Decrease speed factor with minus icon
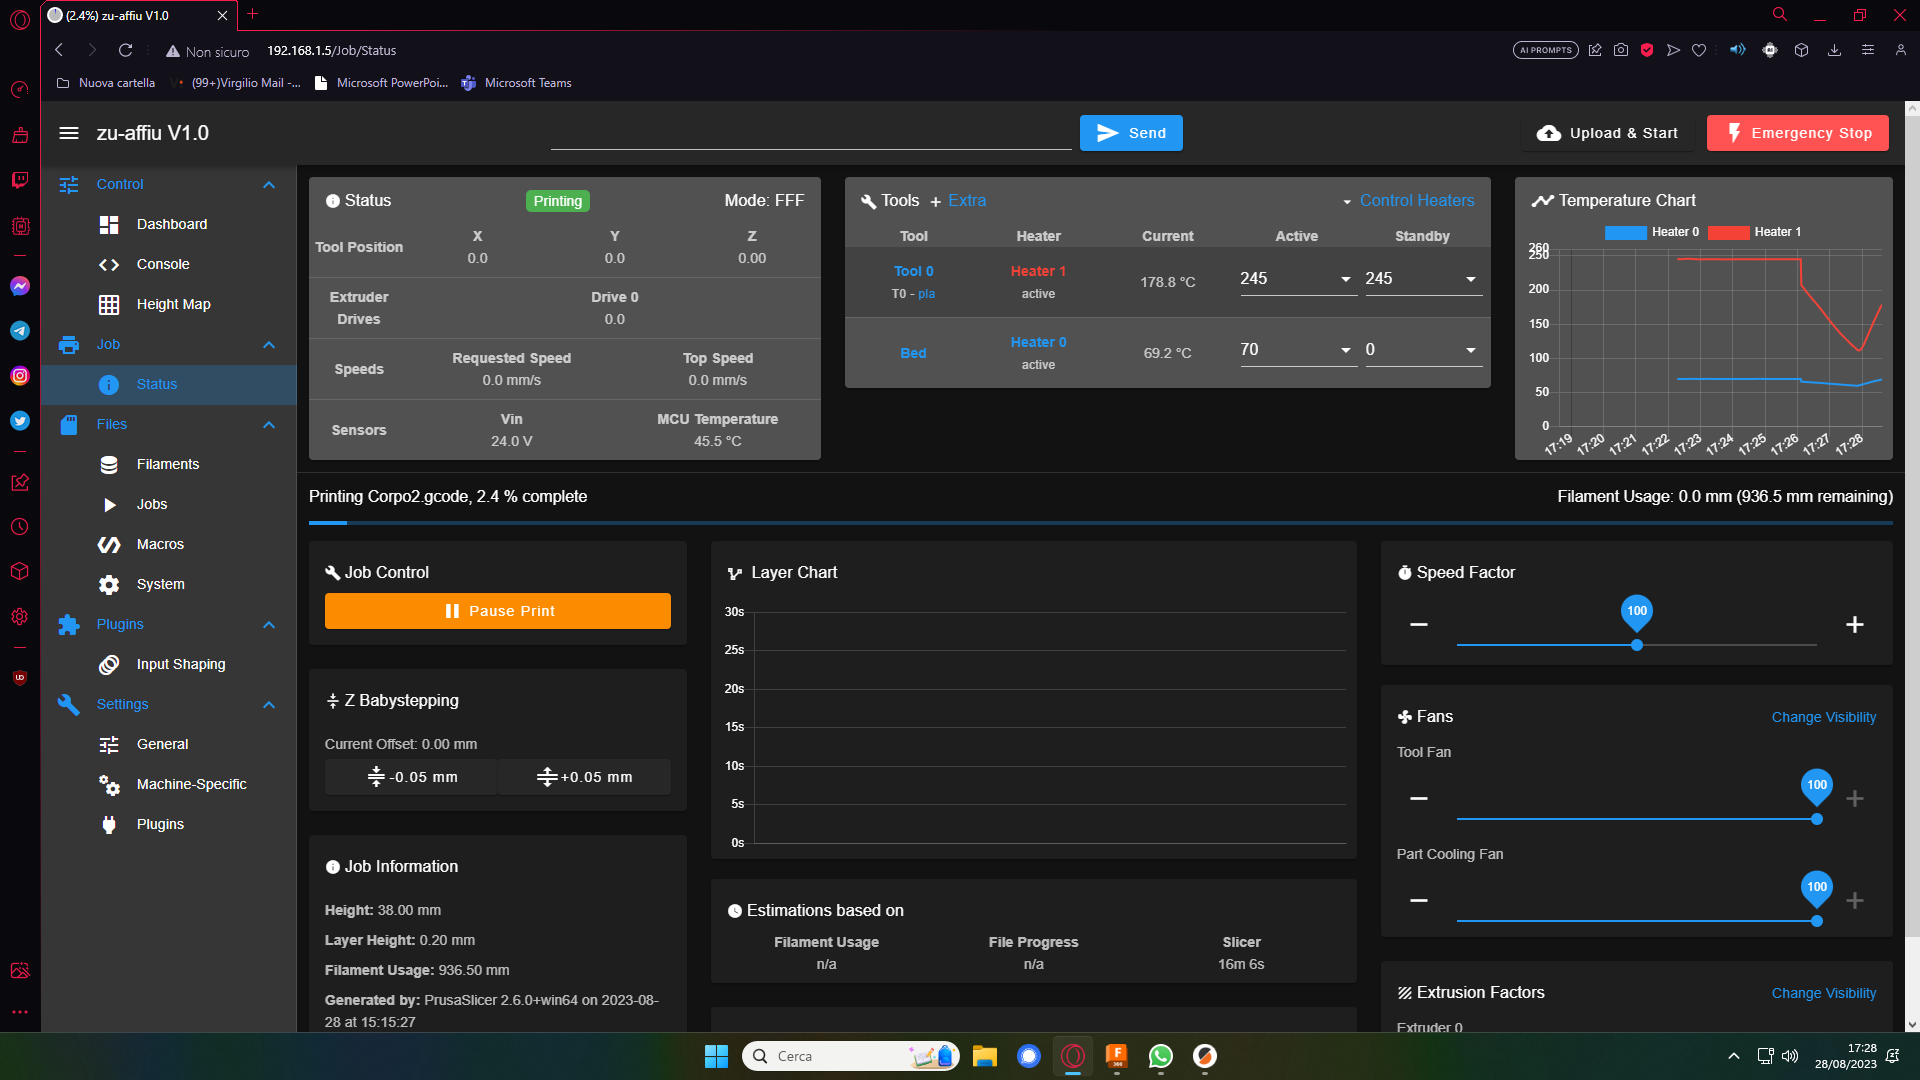The width and height of the screenshot is (1920, 1080). pyautogui.click(x=1418, y=625)
